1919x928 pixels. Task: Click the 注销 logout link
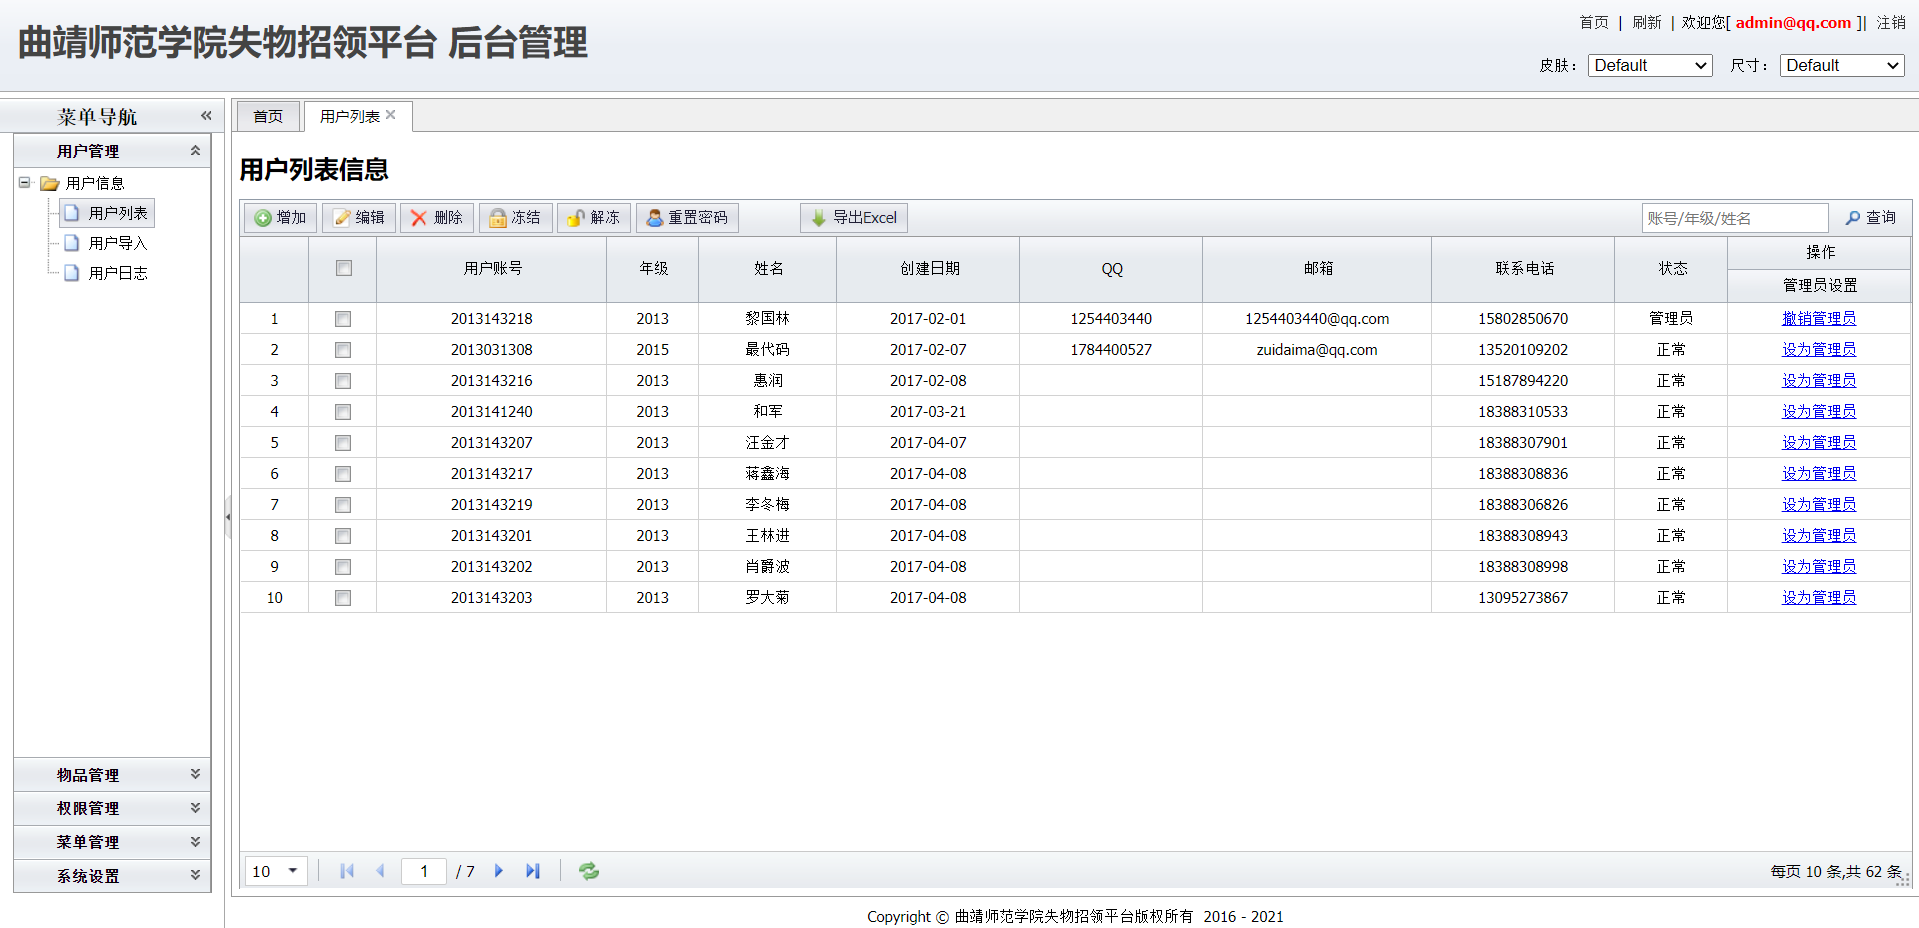[1891, 22]
